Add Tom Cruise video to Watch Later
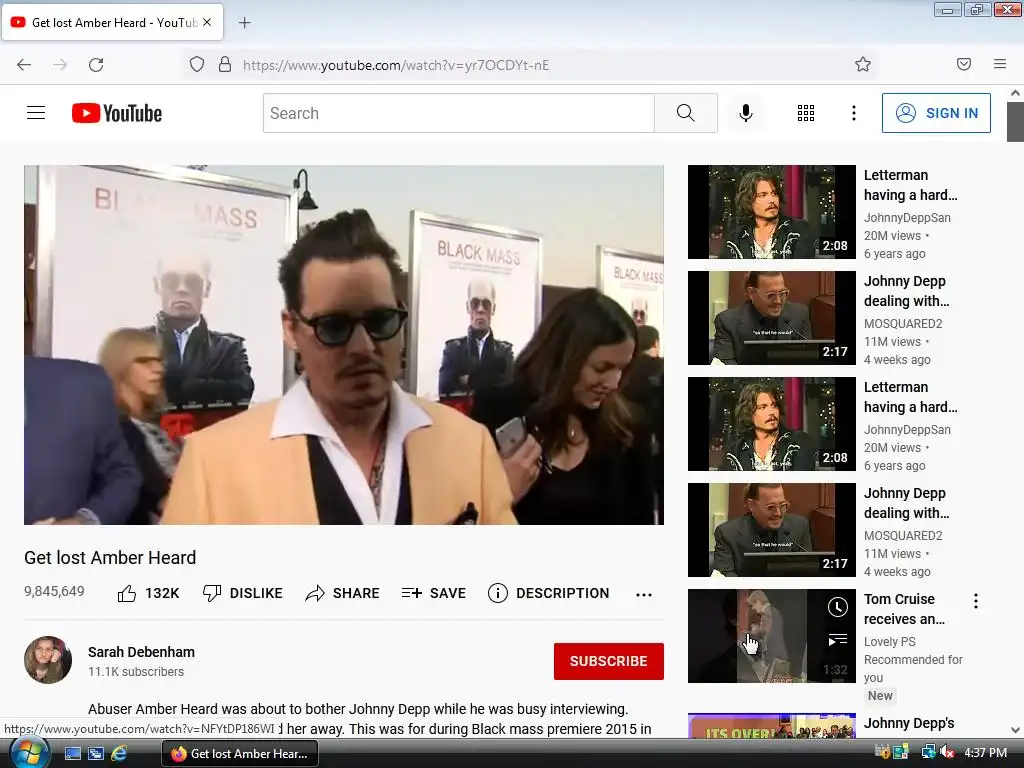This screenshot has width=1024, height=768. (837, 607)
